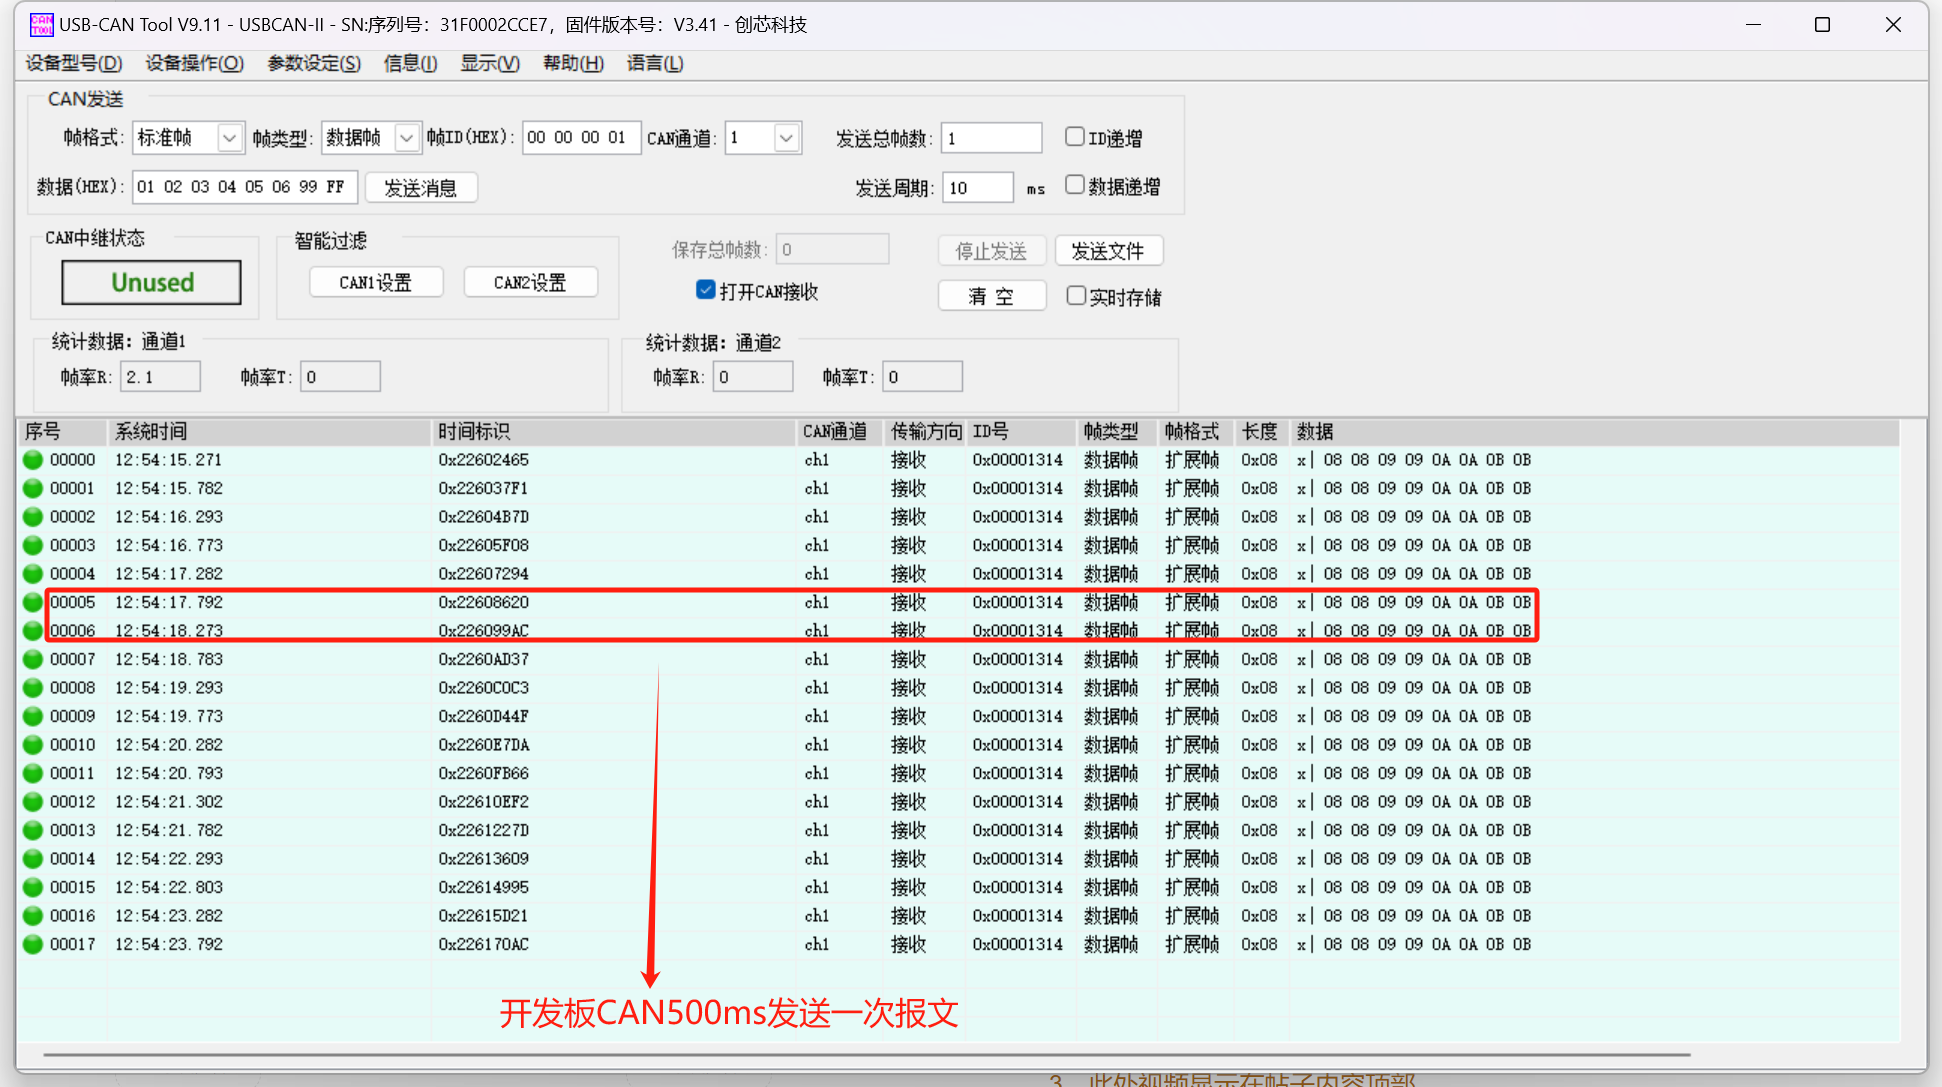1942x1087 pixels.
Task: Enable the ID递增 checkbox
Action: click(x=1075, y=137)
